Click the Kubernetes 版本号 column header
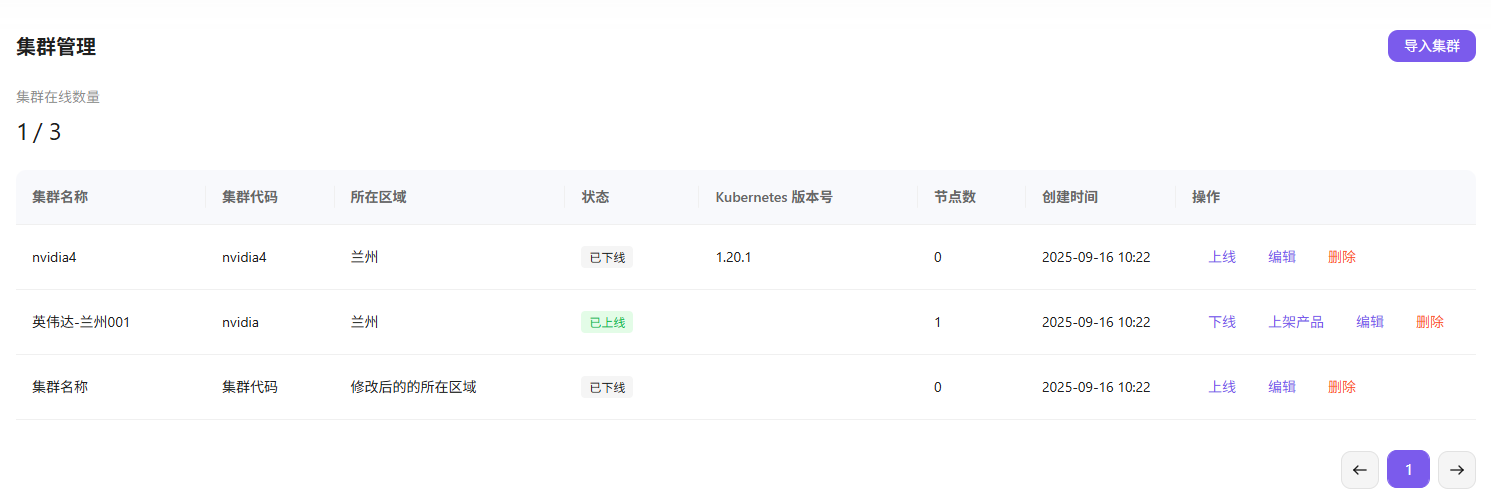Viewport: 1491px width, 492px height. coord(774,197)
